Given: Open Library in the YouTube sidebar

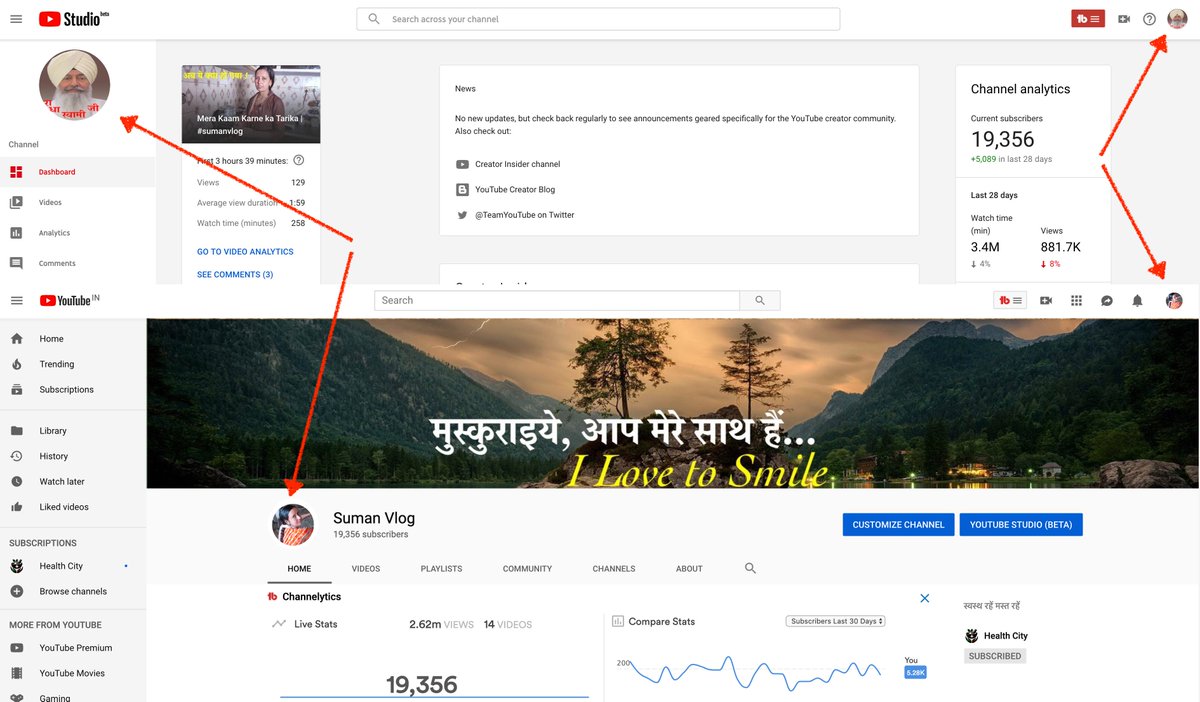Looking at the screenshot, I should pyautogui.click(x=73, y=431).
